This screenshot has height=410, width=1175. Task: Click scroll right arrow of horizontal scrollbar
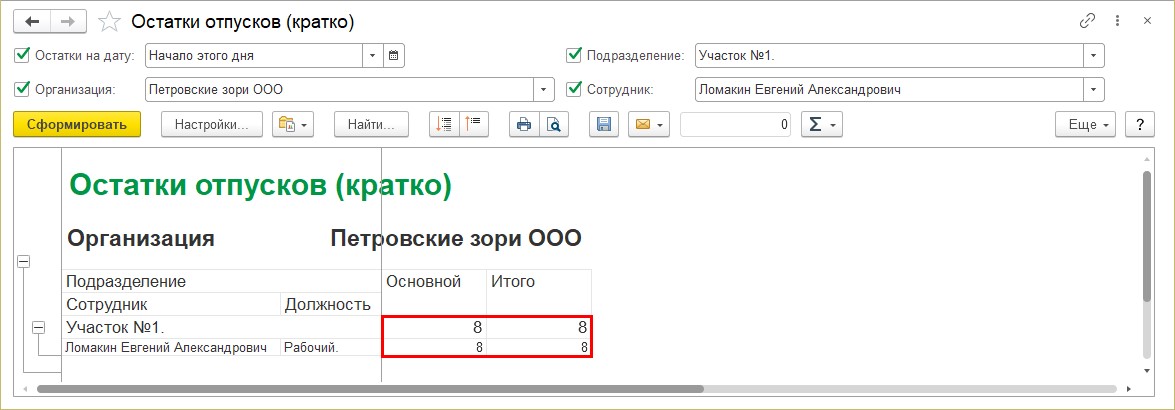click(1128, 389)
